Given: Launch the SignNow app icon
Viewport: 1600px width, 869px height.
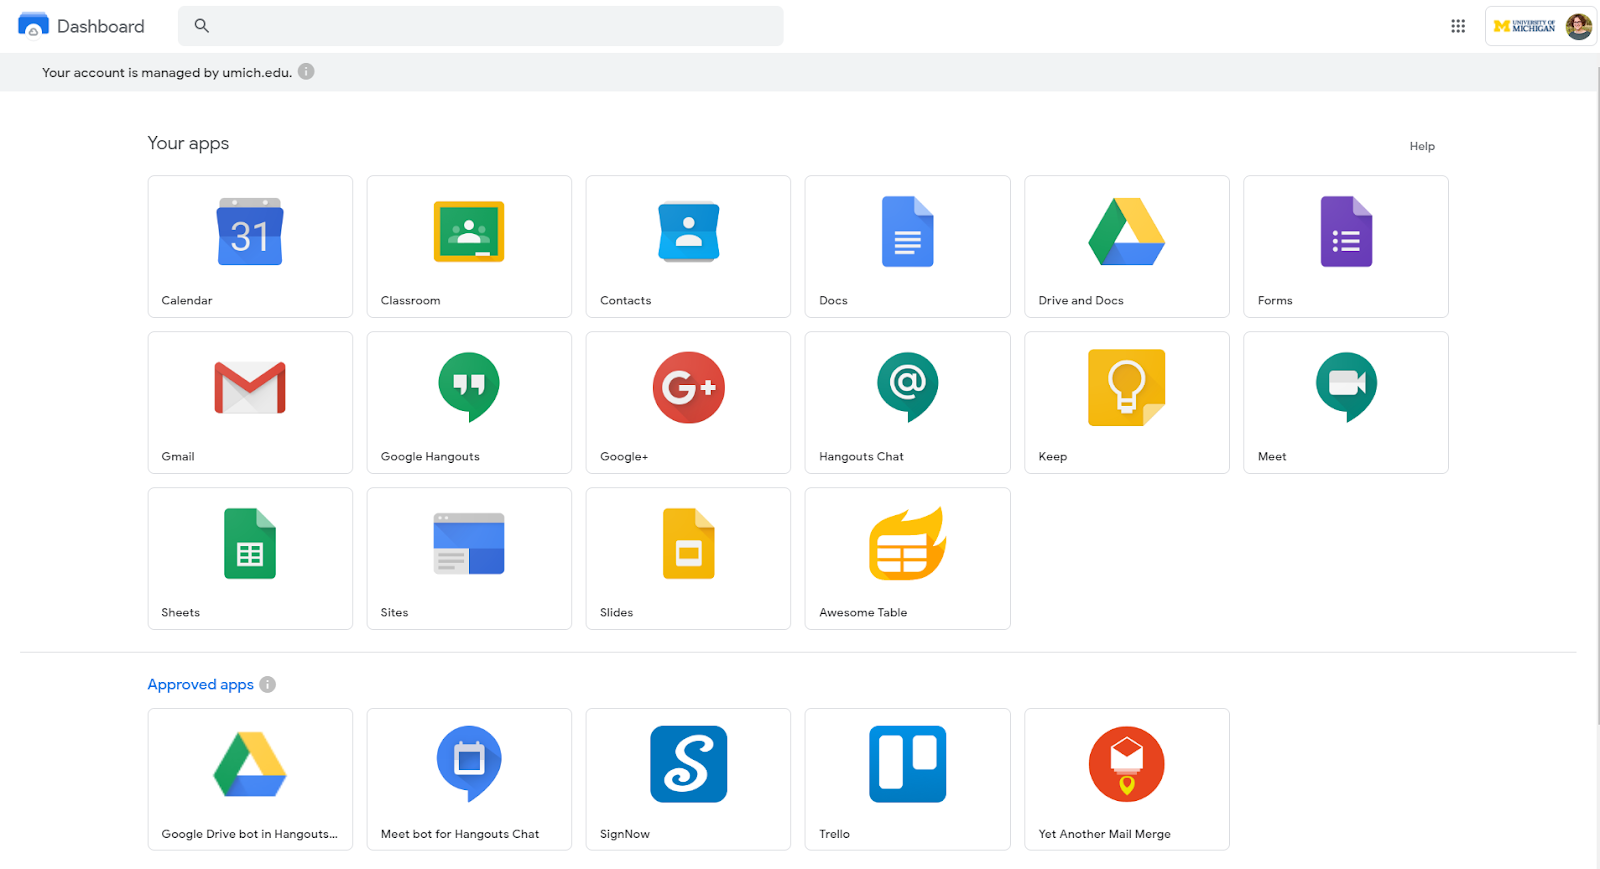Looking at the screenshot, I should click(x=688, y=764).
